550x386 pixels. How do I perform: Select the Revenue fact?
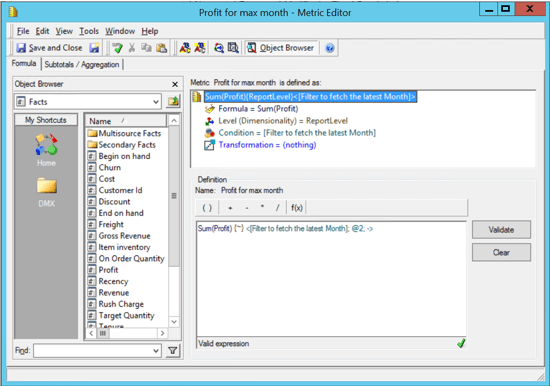[108, 293]
